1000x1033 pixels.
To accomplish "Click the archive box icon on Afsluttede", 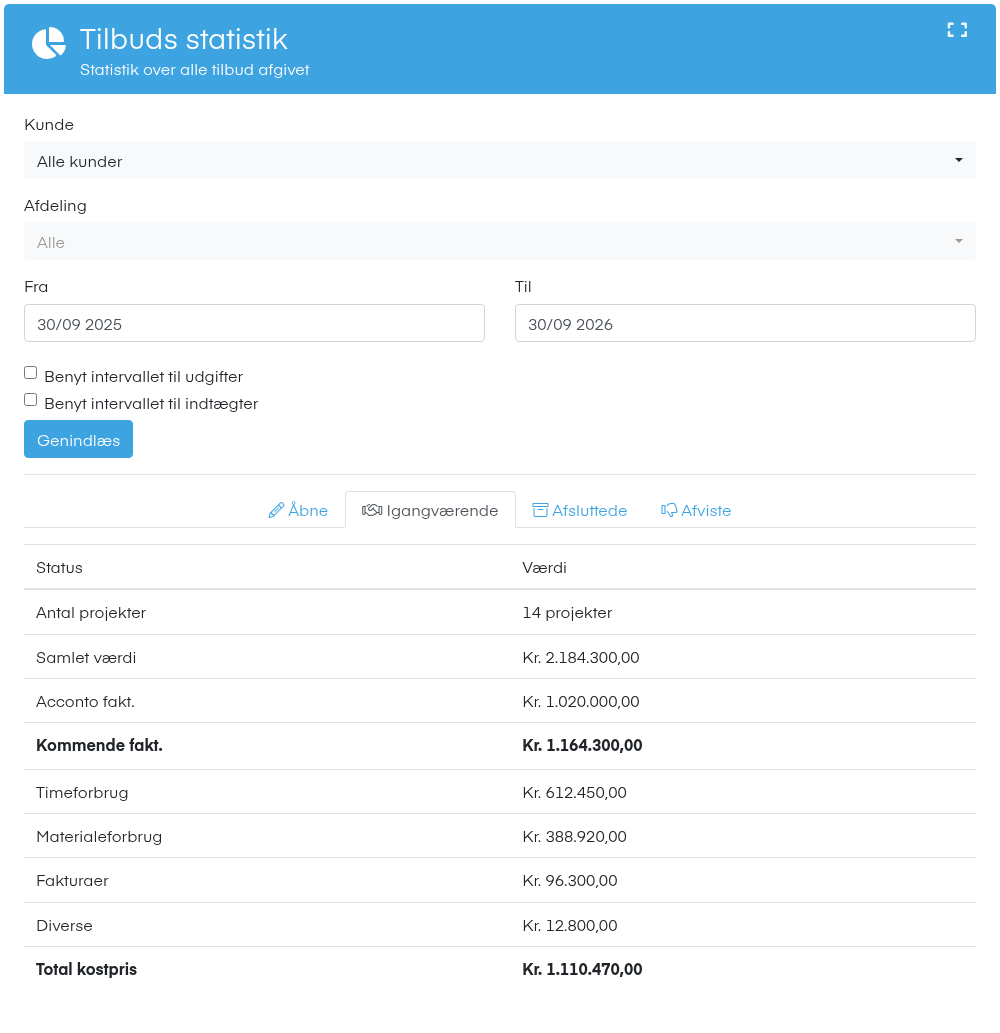I will pos(540,510).
